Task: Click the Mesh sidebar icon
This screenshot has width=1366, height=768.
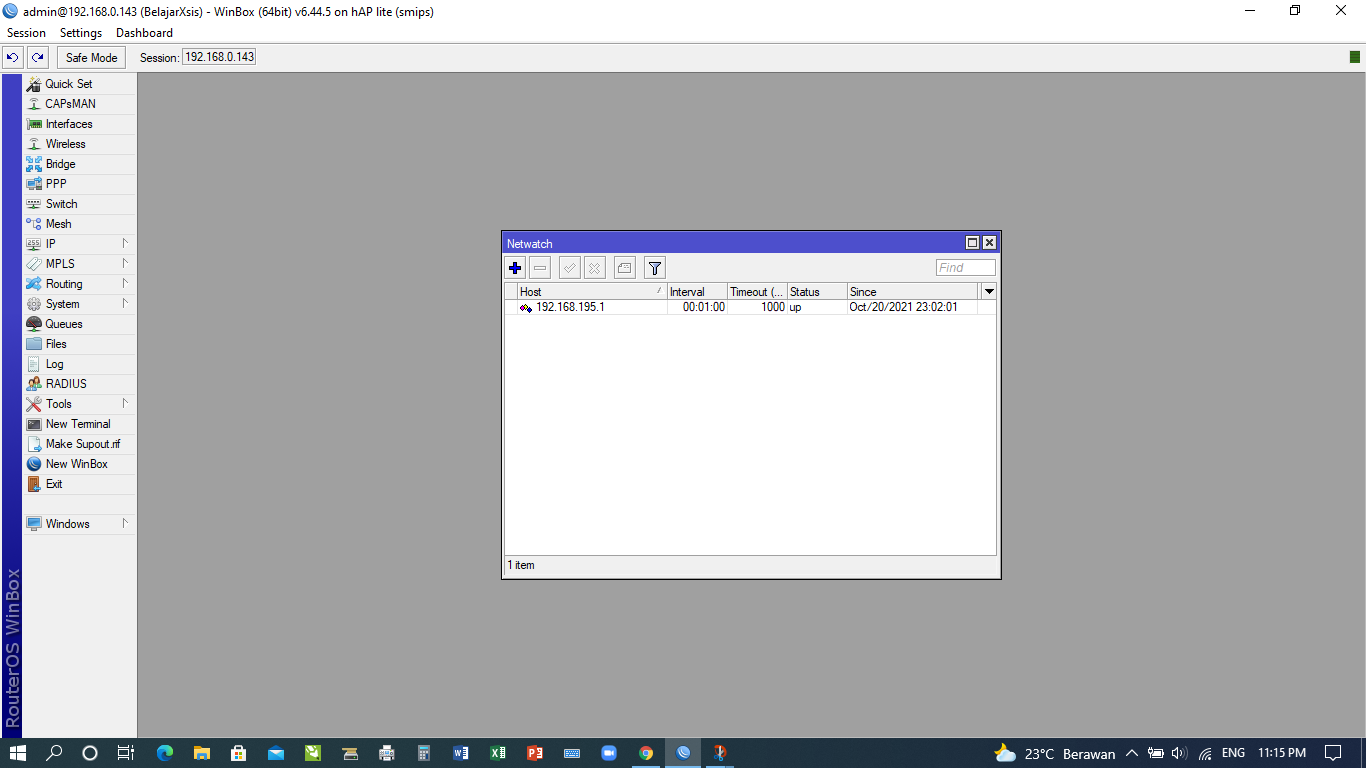Action: pyautogui.click(x=34, y=224)
